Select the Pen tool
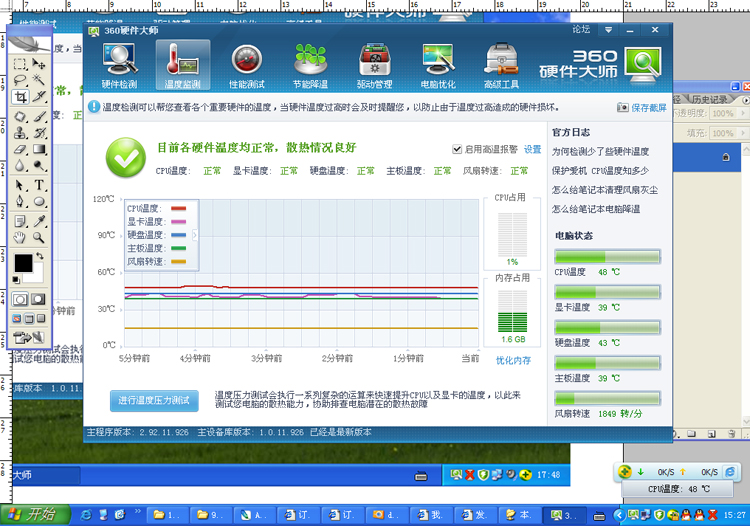 pyautogui.click(x=20, y=201)
